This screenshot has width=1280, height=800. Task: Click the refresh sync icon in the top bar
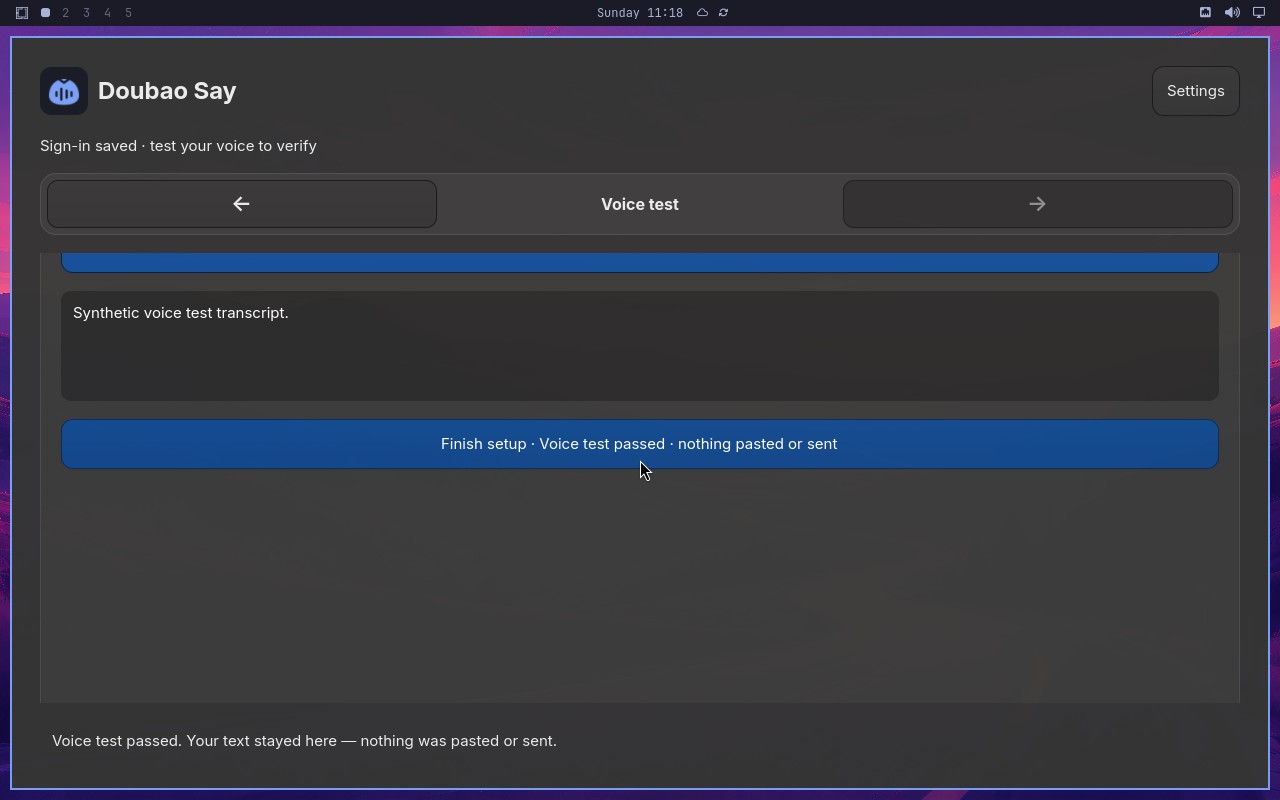coord(723,13)
